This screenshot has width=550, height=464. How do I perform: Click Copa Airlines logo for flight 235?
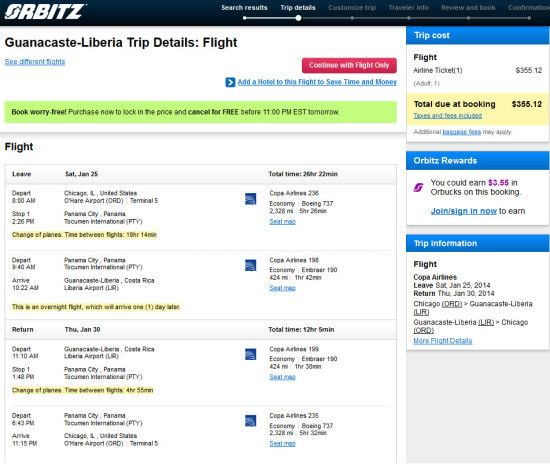coord(250,421)
